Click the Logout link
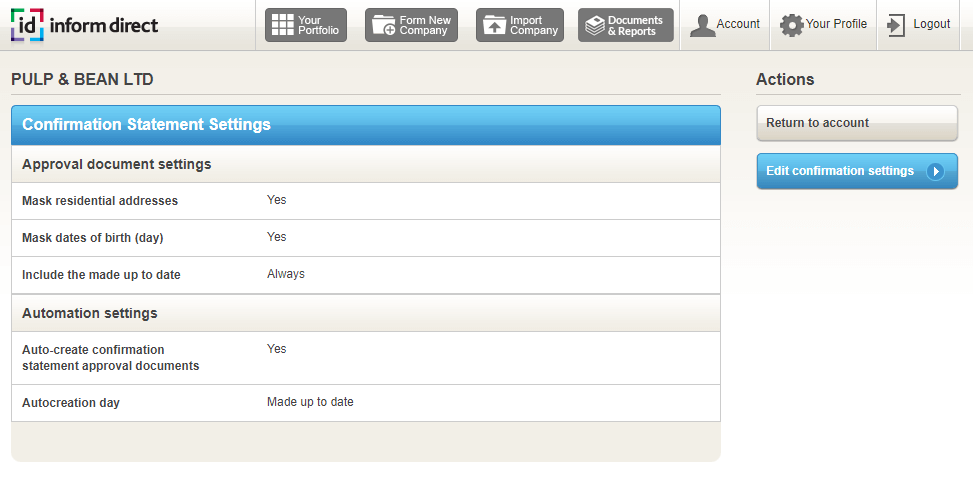Image resolution: width=973 pixels, height=480 pixels. pyautogui.click(x=931, y=24)
